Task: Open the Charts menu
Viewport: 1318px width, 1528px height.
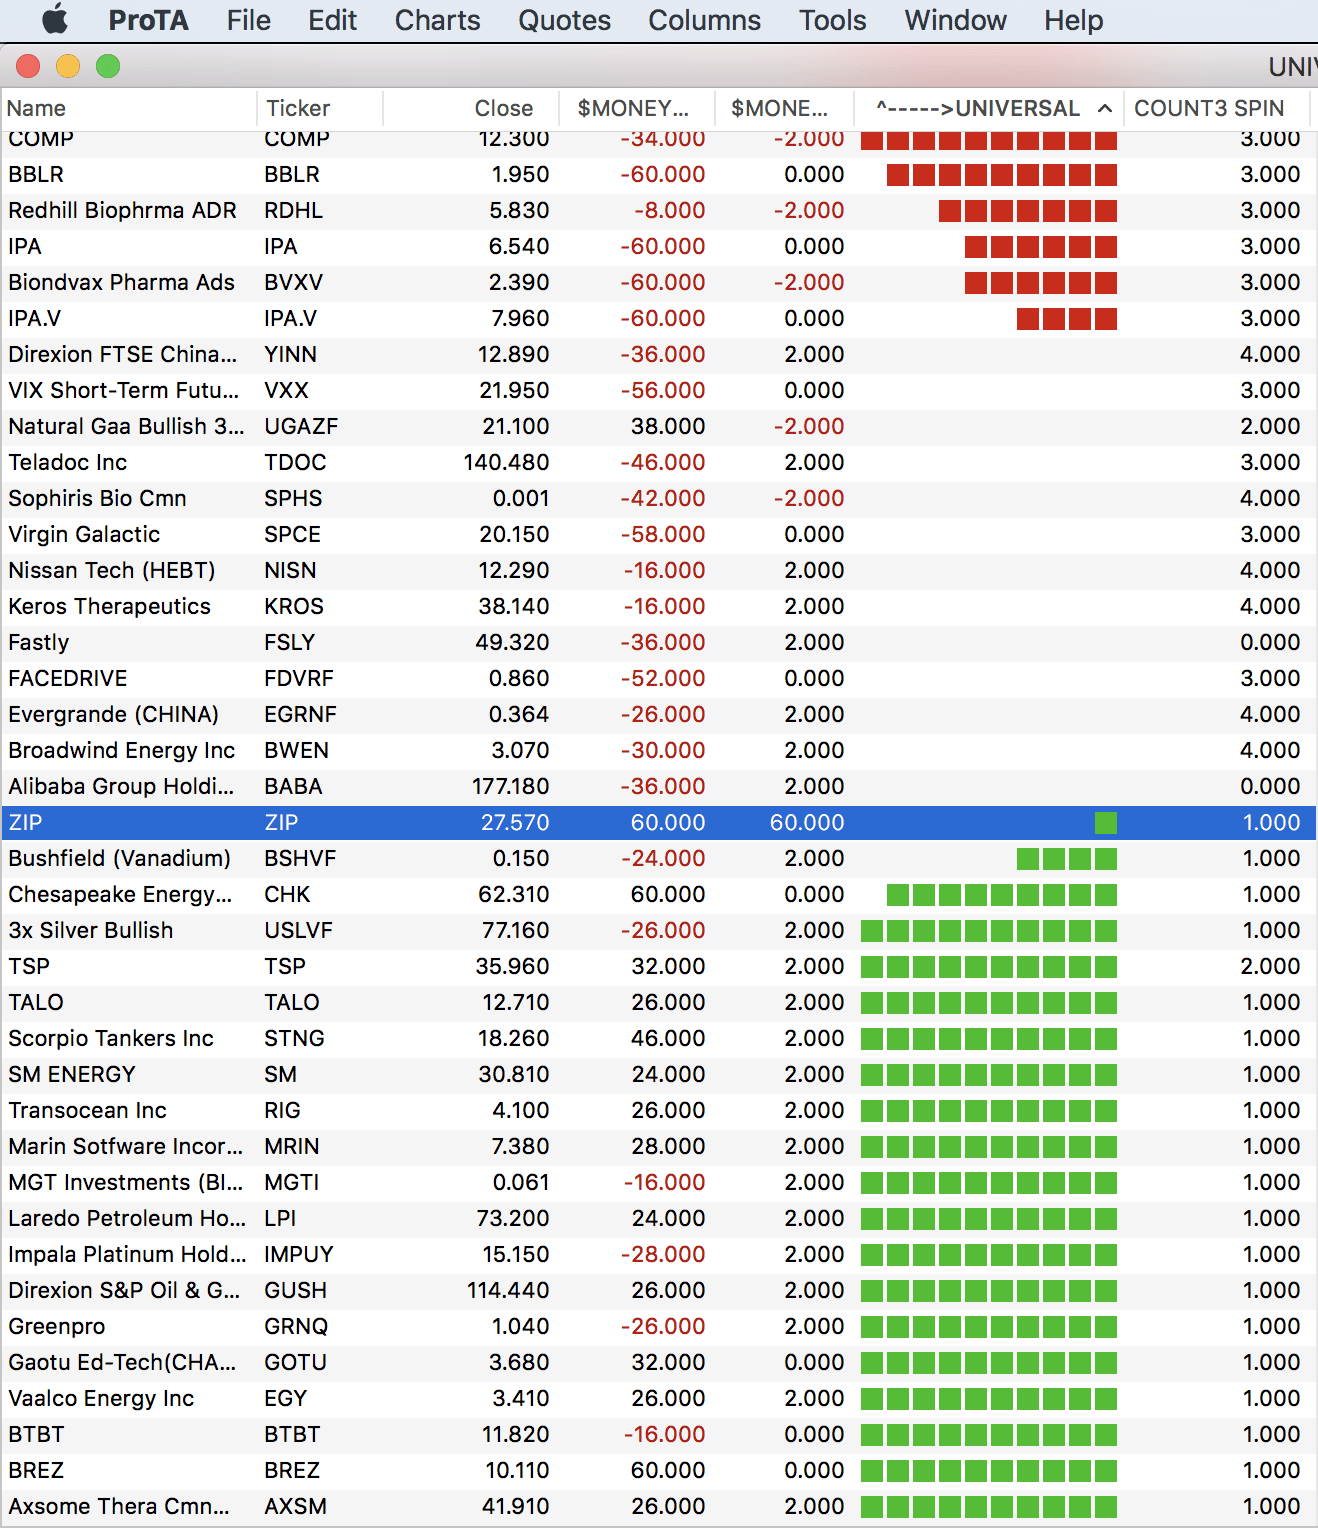Action: [x=437, y=20]
